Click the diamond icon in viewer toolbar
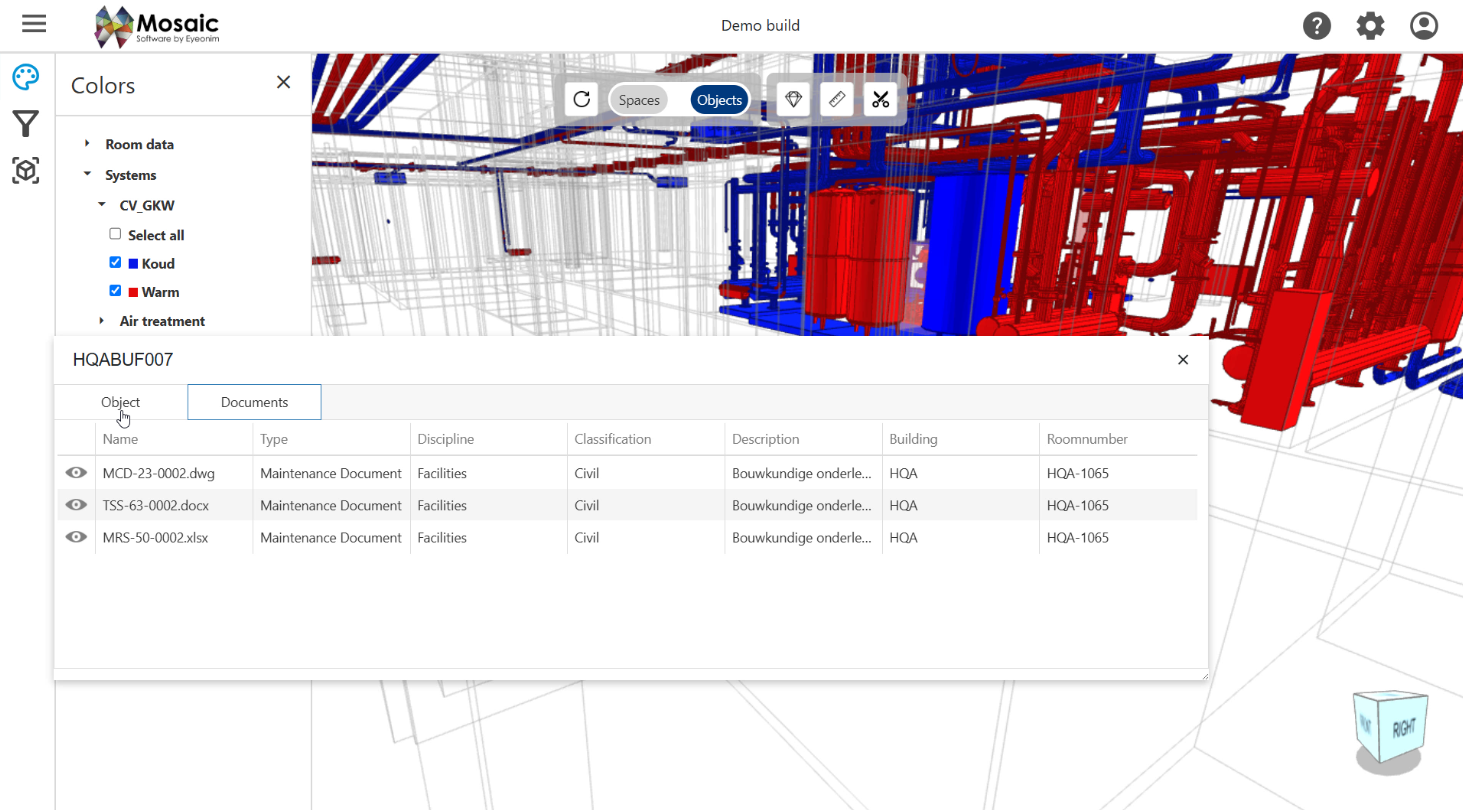The width and height of the screenshot is (1463, 810). click(794, 99)
